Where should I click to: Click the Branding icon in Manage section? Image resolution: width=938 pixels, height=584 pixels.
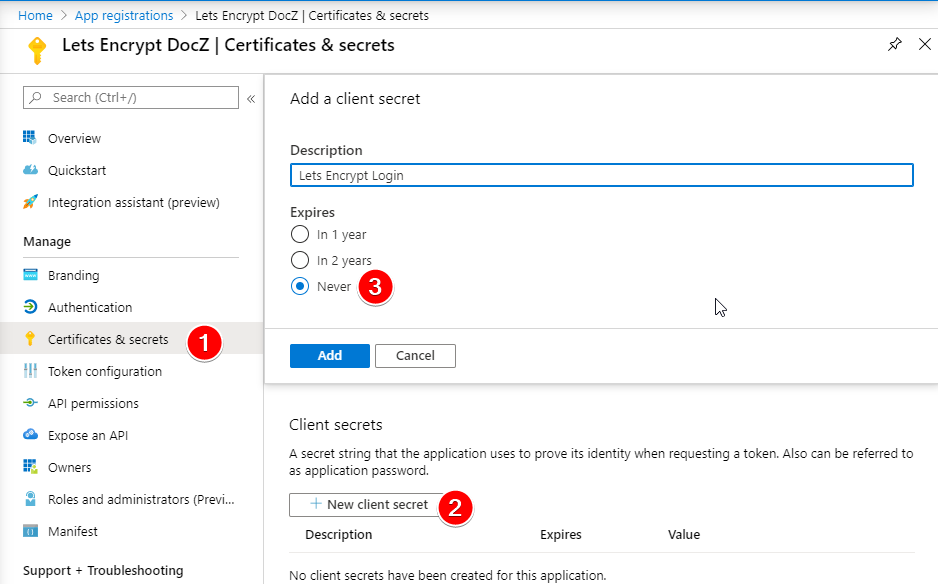coord(30,275)
